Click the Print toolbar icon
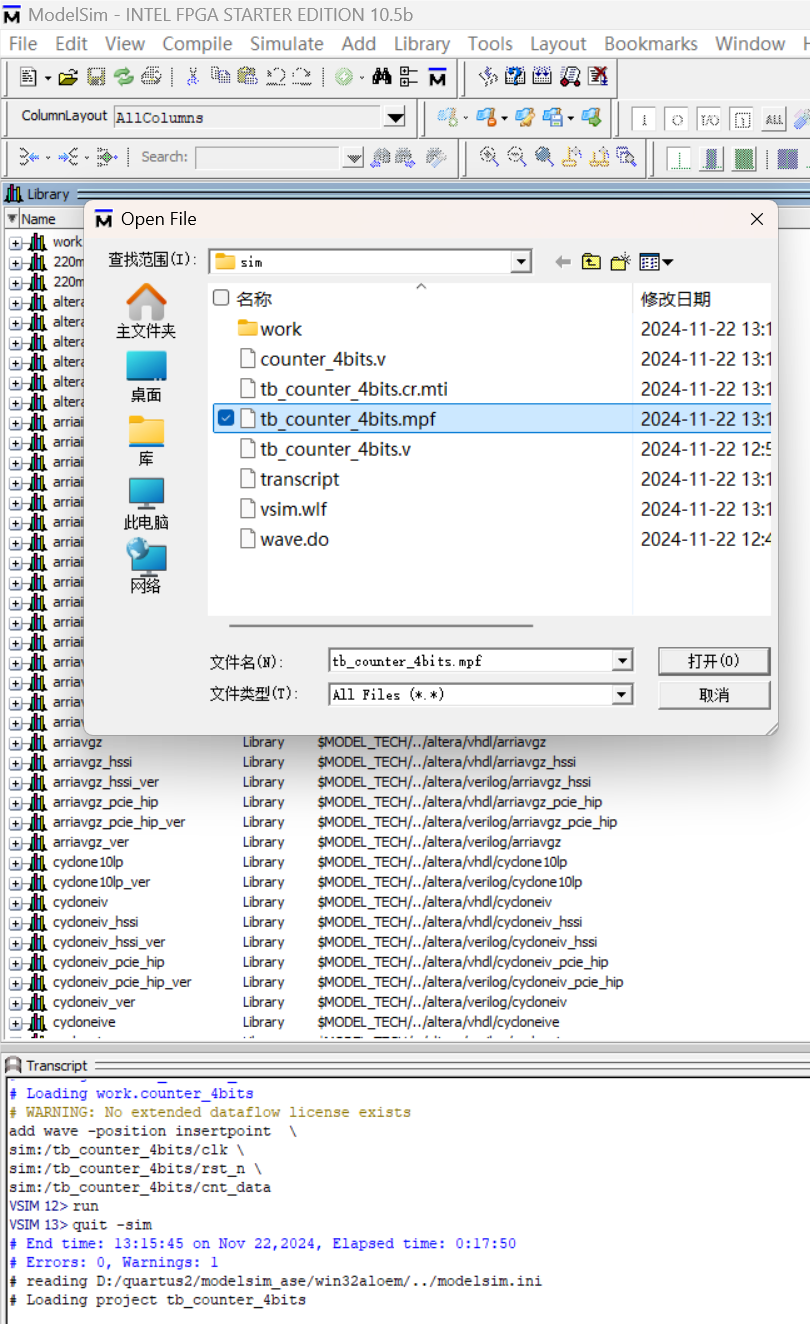 coord(151,77)
